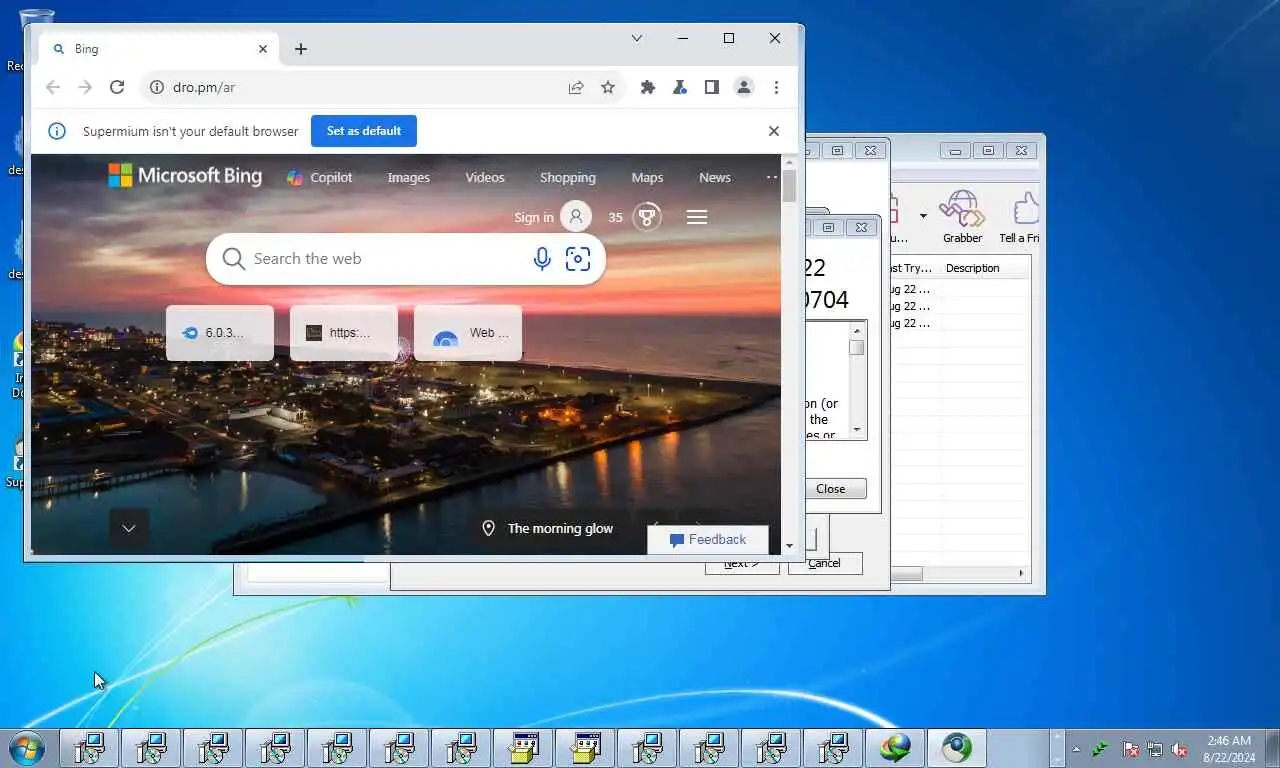1280x768 pixels.
Task: Open the browser three-dot menu
Action: (x=776, y=87)
